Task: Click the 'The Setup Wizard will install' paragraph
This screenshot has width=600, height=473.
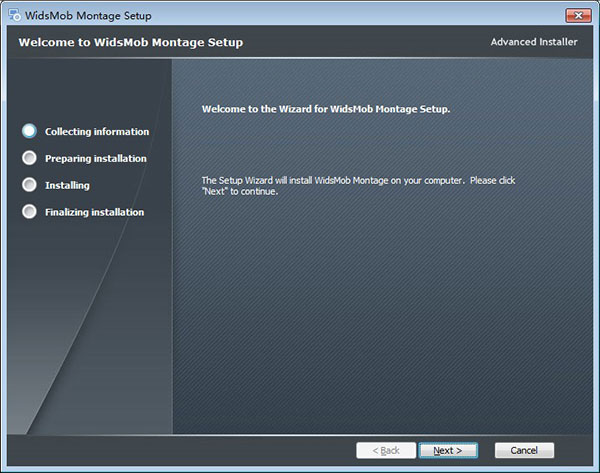Action: pyautogui.click(x=359, y=186)
